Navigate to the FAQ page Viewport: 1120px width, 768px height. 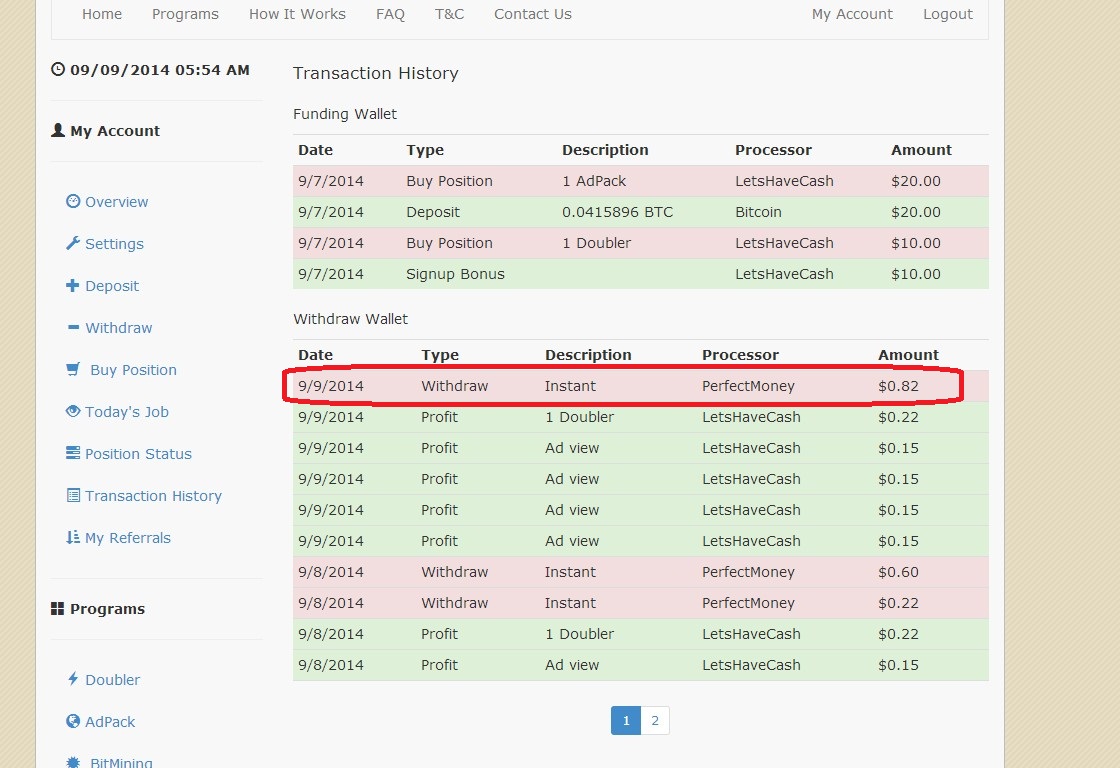click(390, 14)
